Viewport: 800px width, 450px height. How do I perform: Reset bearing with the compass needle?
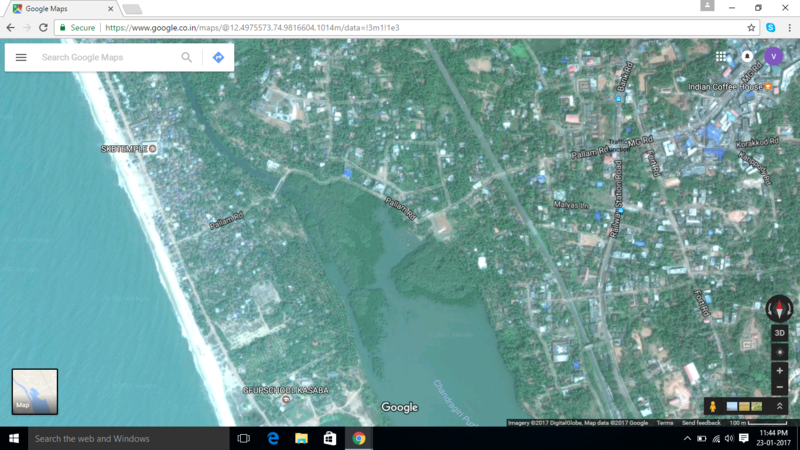(780, 309)
